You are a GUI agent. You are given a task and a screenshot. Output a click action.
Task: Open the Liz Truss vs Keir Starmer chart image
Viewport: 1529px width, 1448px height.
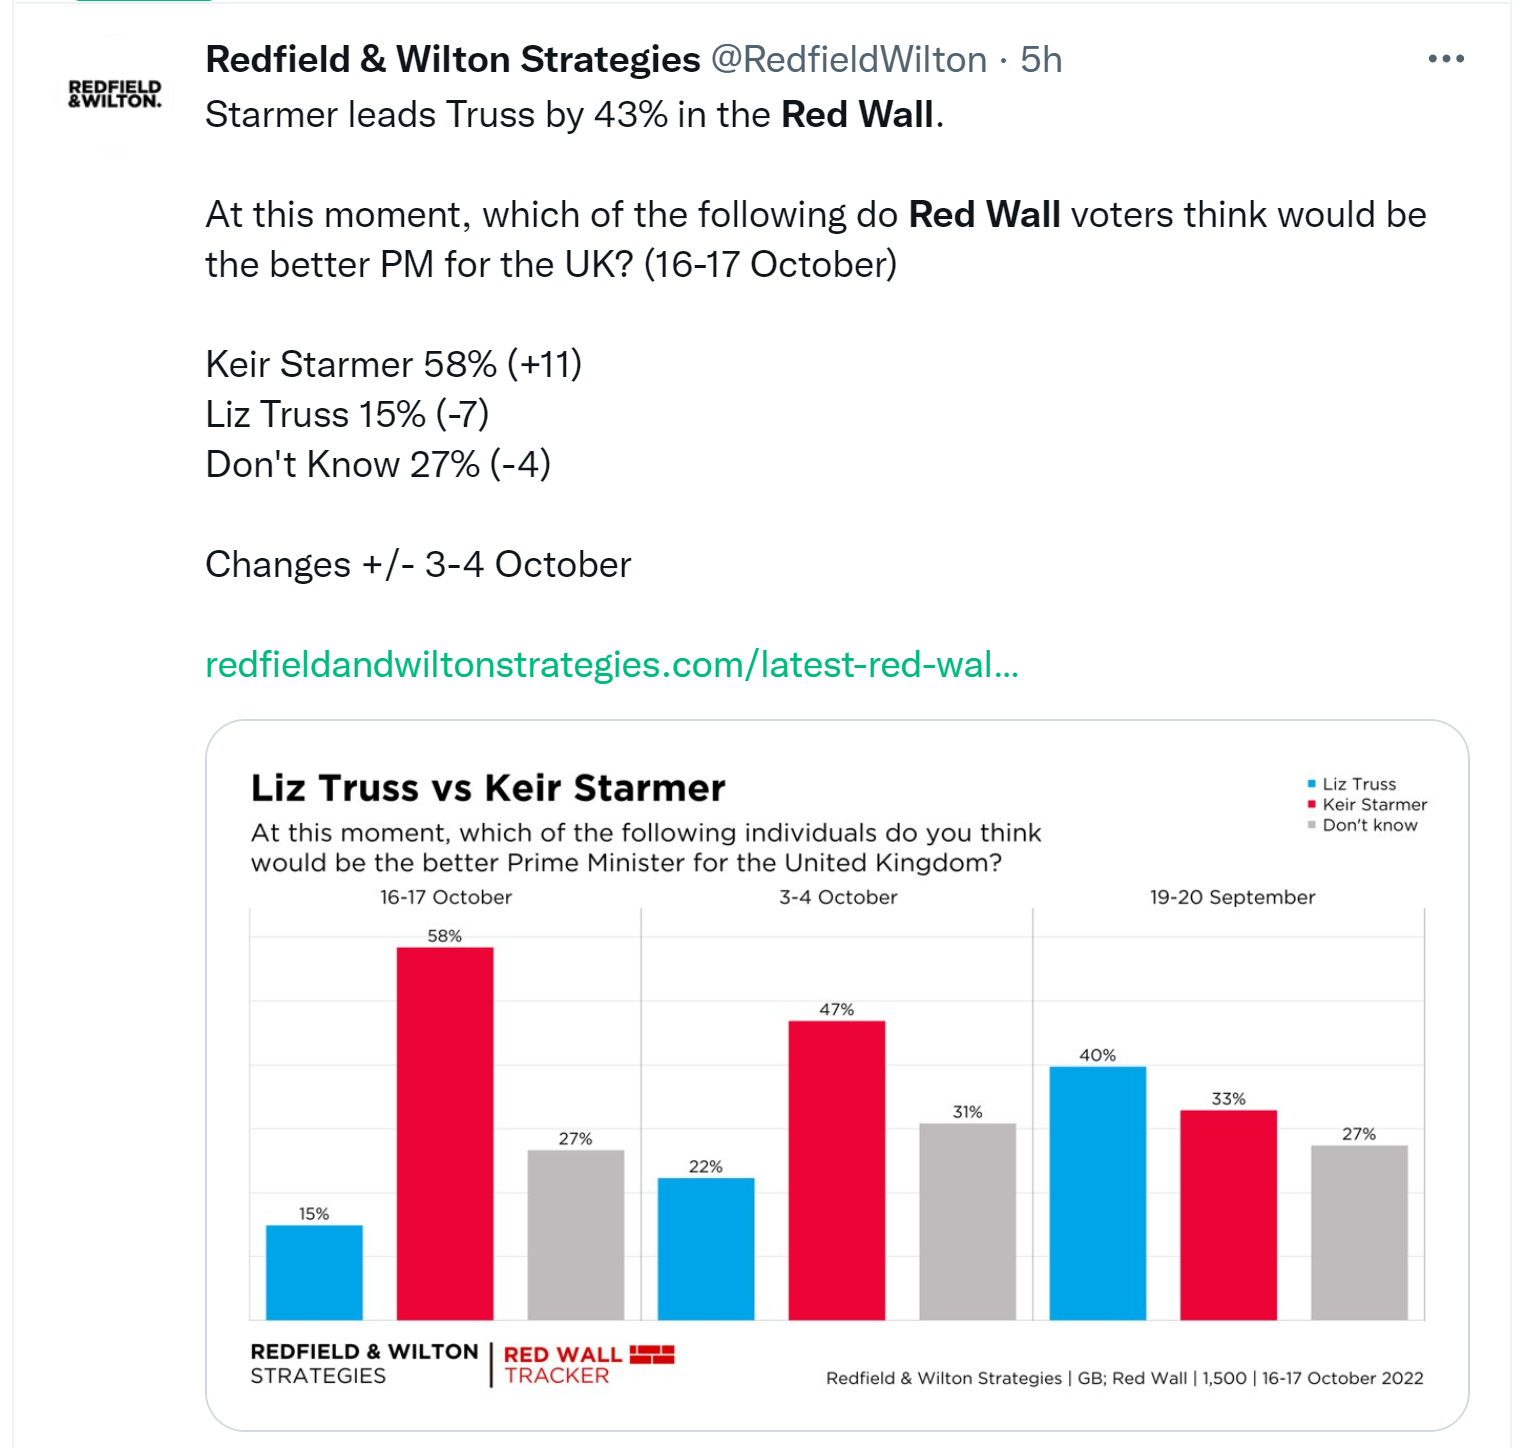pyautogui.click(x=837, y=1075)
